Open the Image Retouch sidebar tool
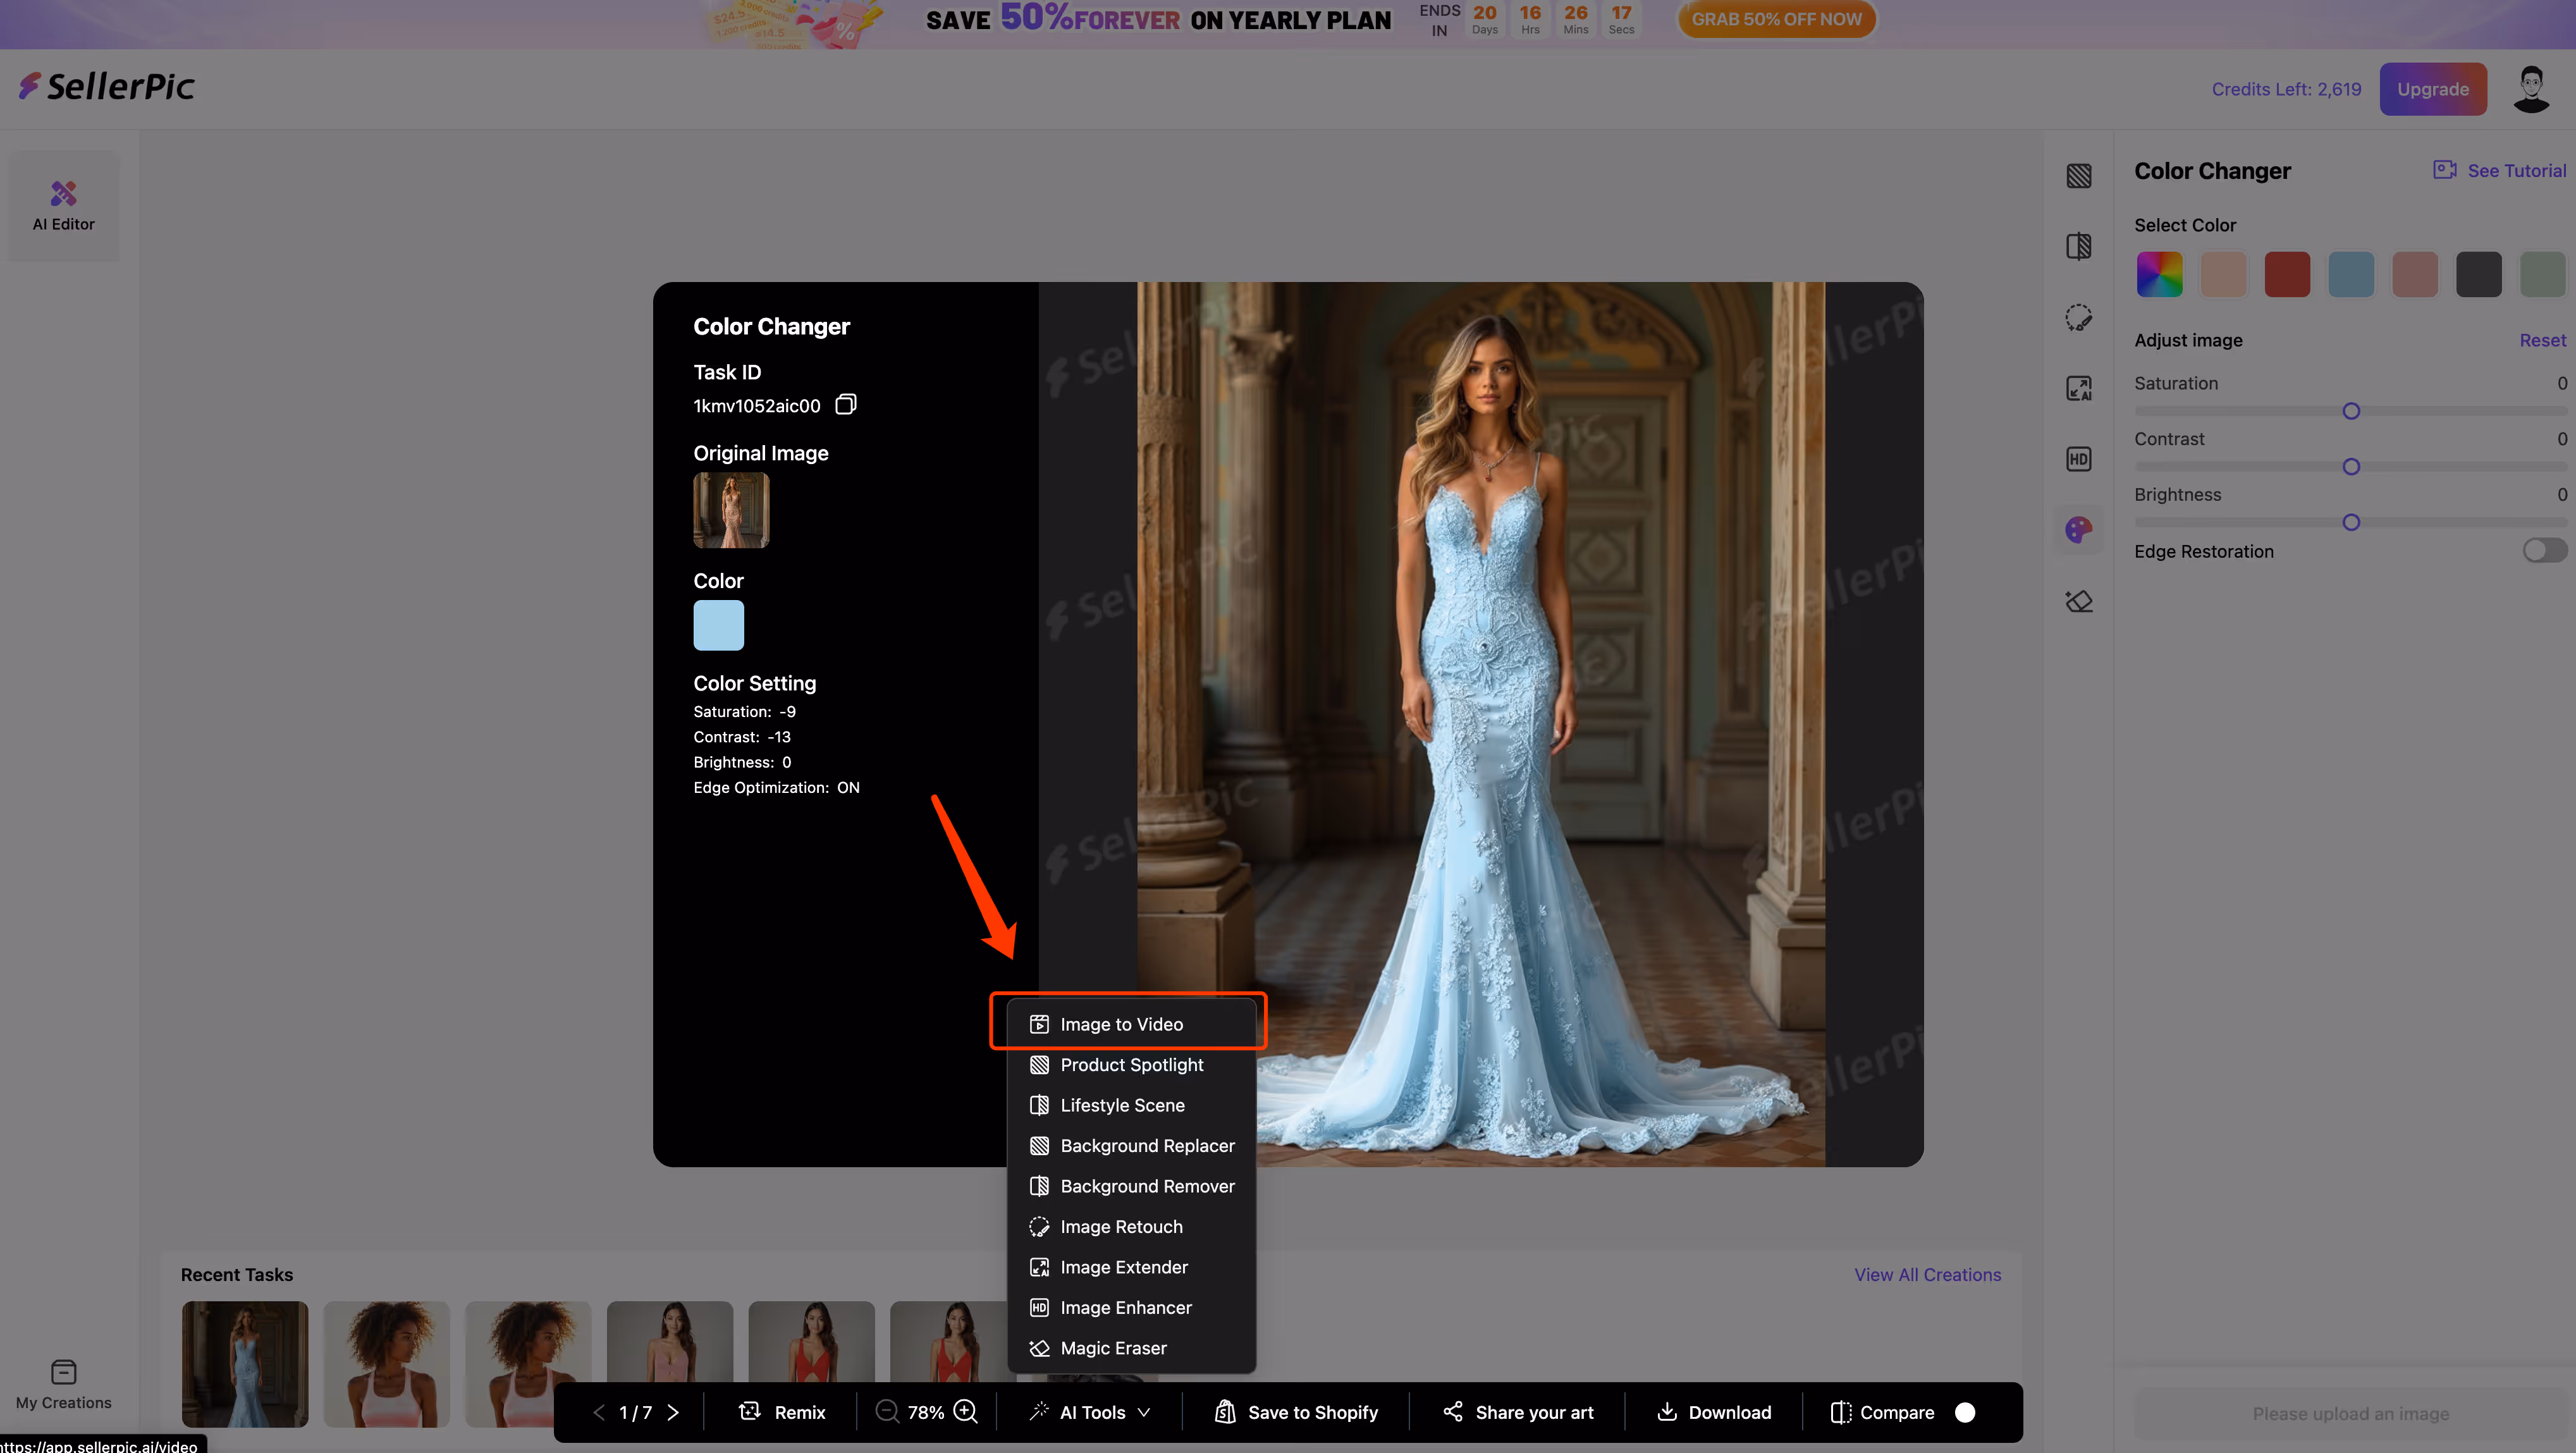The height and width of the screenshot is (1453, 2576). 2078,318
